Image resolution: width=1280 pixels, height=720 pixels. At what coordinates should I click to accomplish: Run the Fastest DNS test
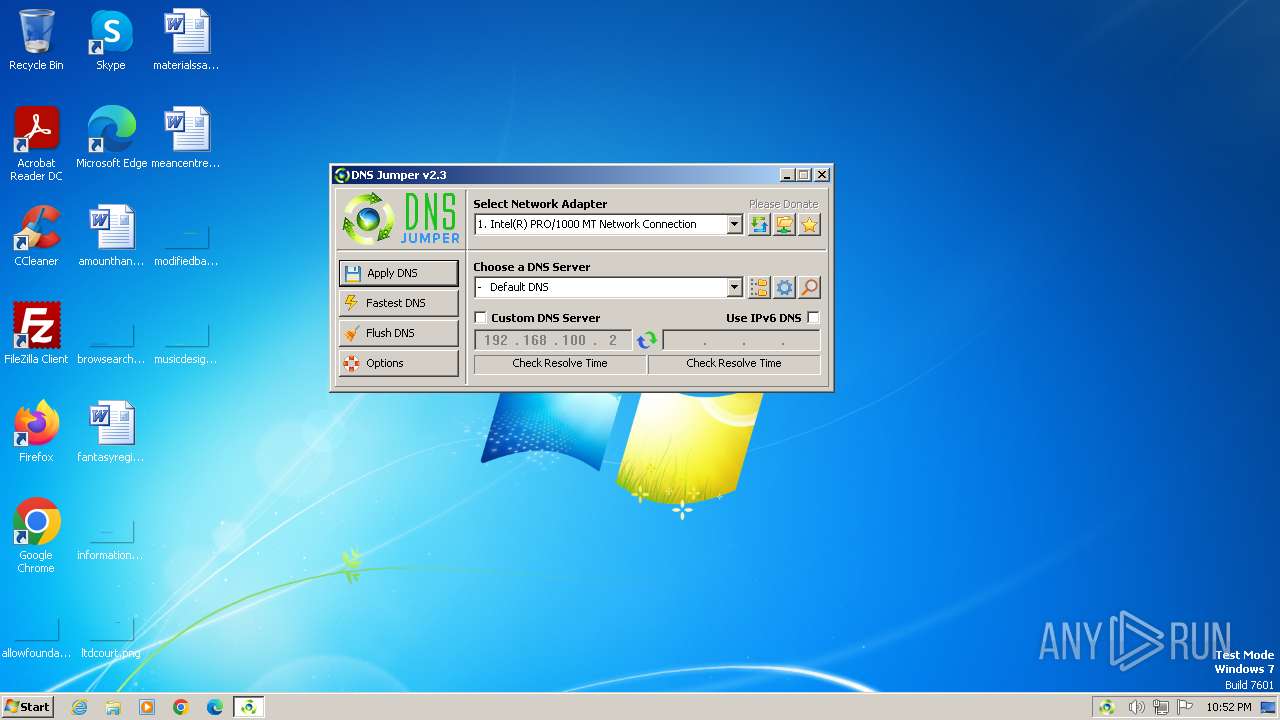(x=398, y=303)
